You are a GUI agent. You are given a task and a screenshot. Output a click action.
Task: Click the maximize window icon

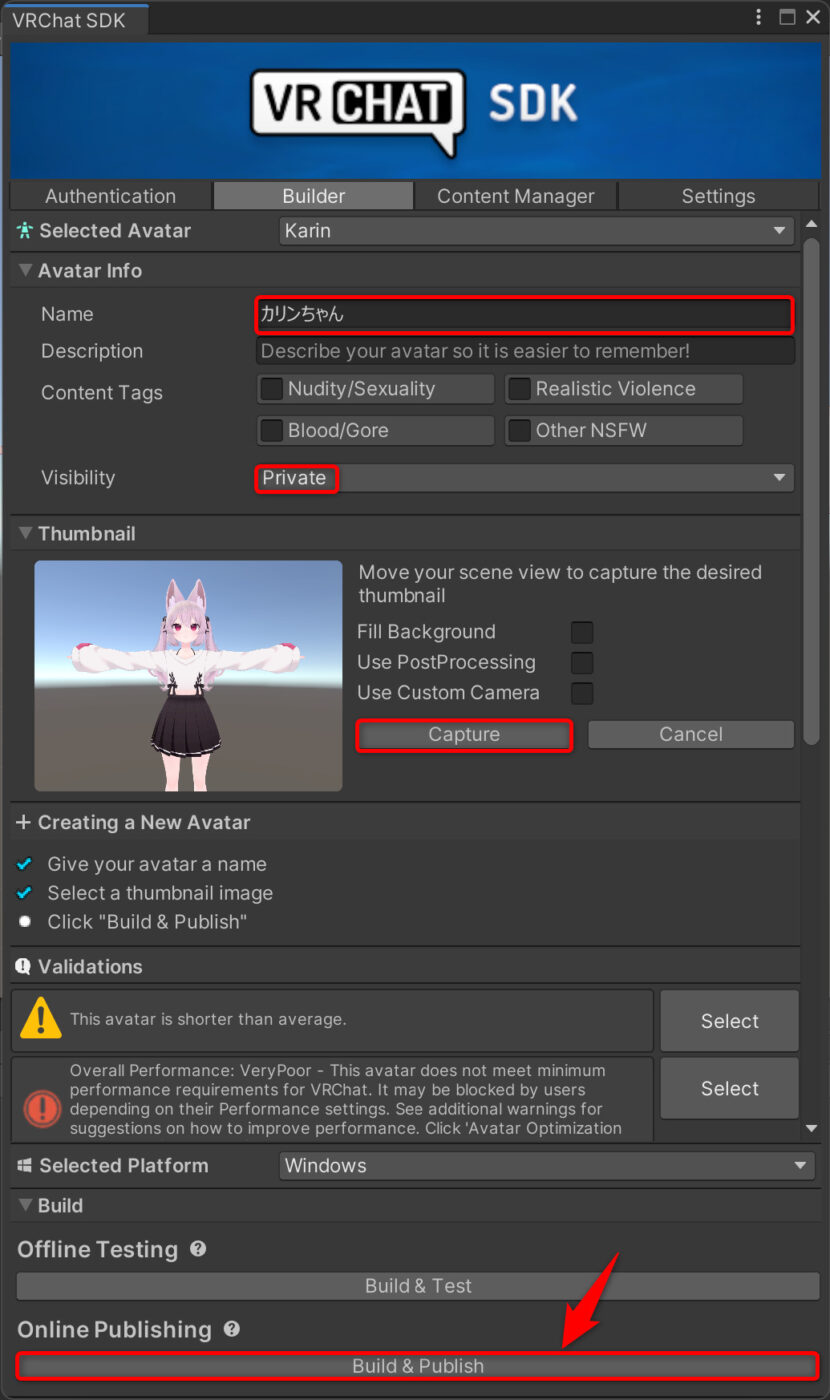(787, 18)
